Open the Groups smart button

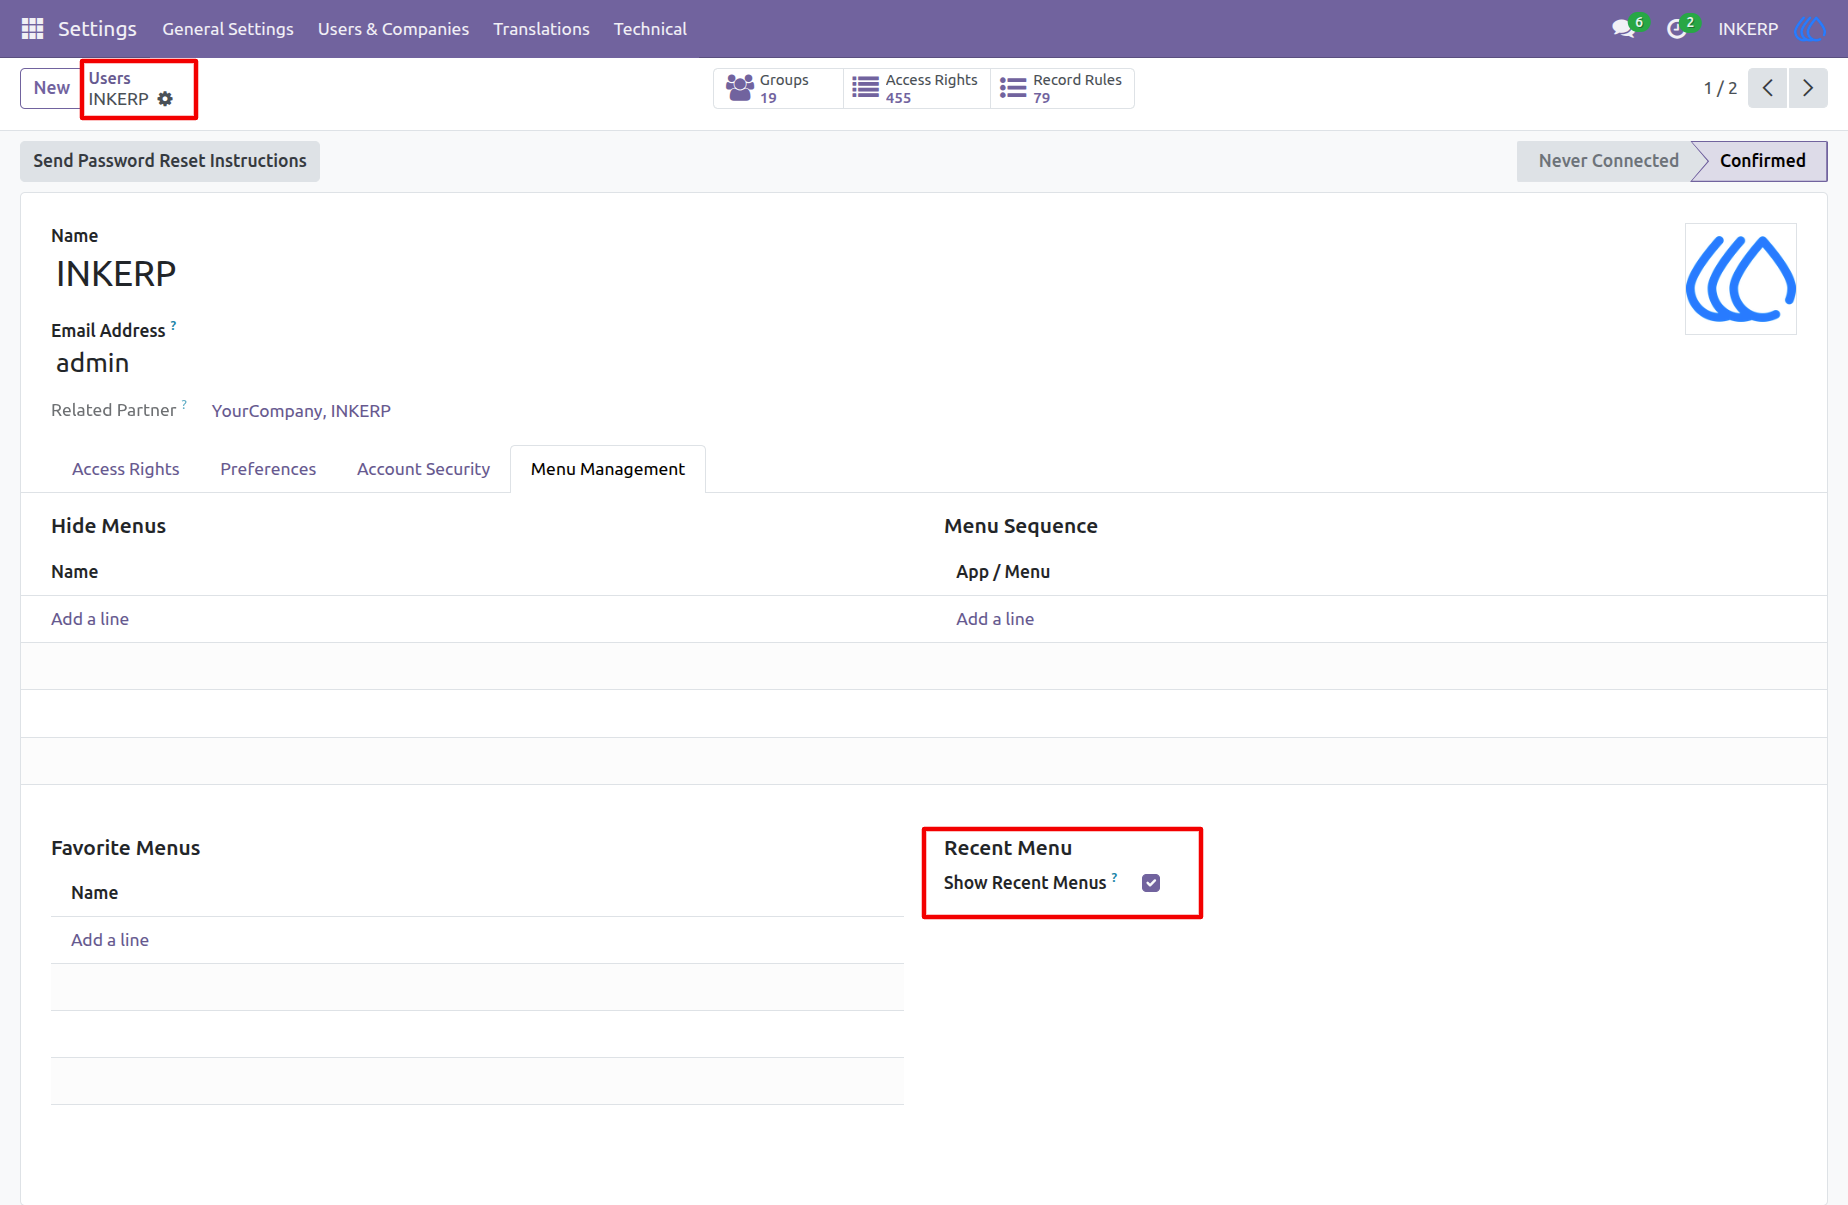pyautogui.click(x=777, y=88)
